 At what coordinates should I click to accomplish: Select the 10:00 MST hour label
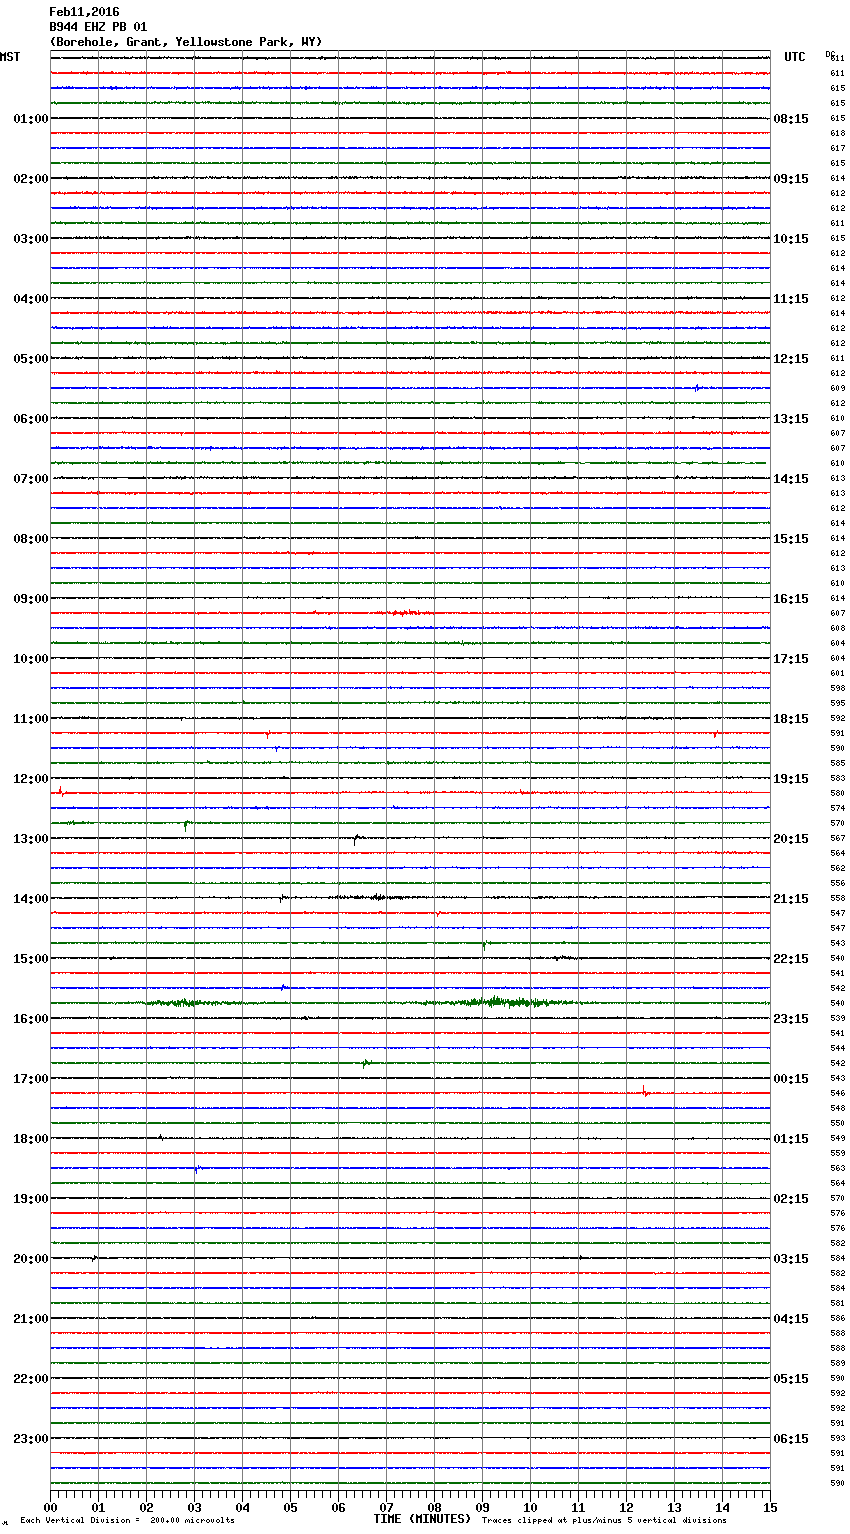(30, 659)
